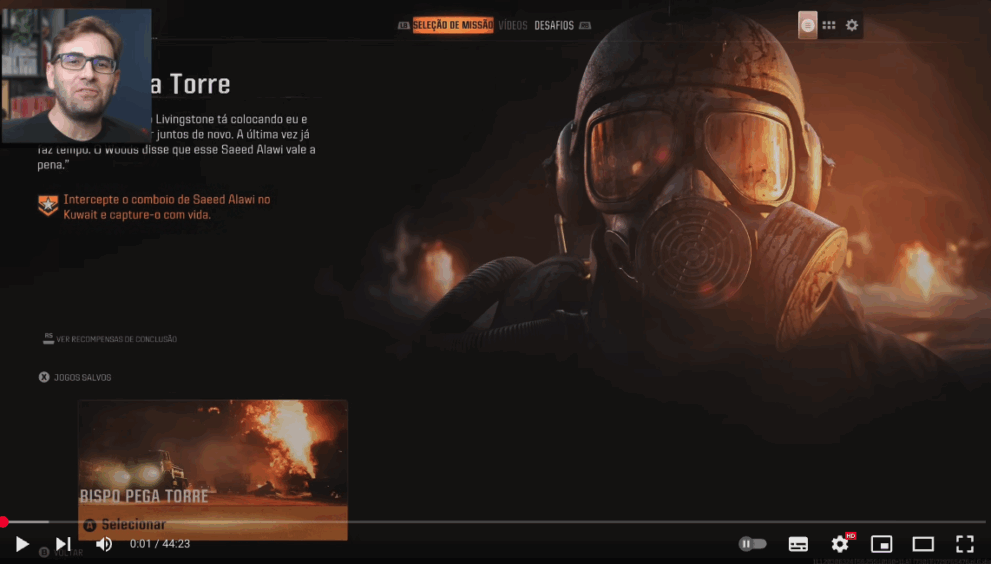The width and height of the screenshot is (991, 564).
Task: Select the Seleção de Missão tab
Action: 453,25
